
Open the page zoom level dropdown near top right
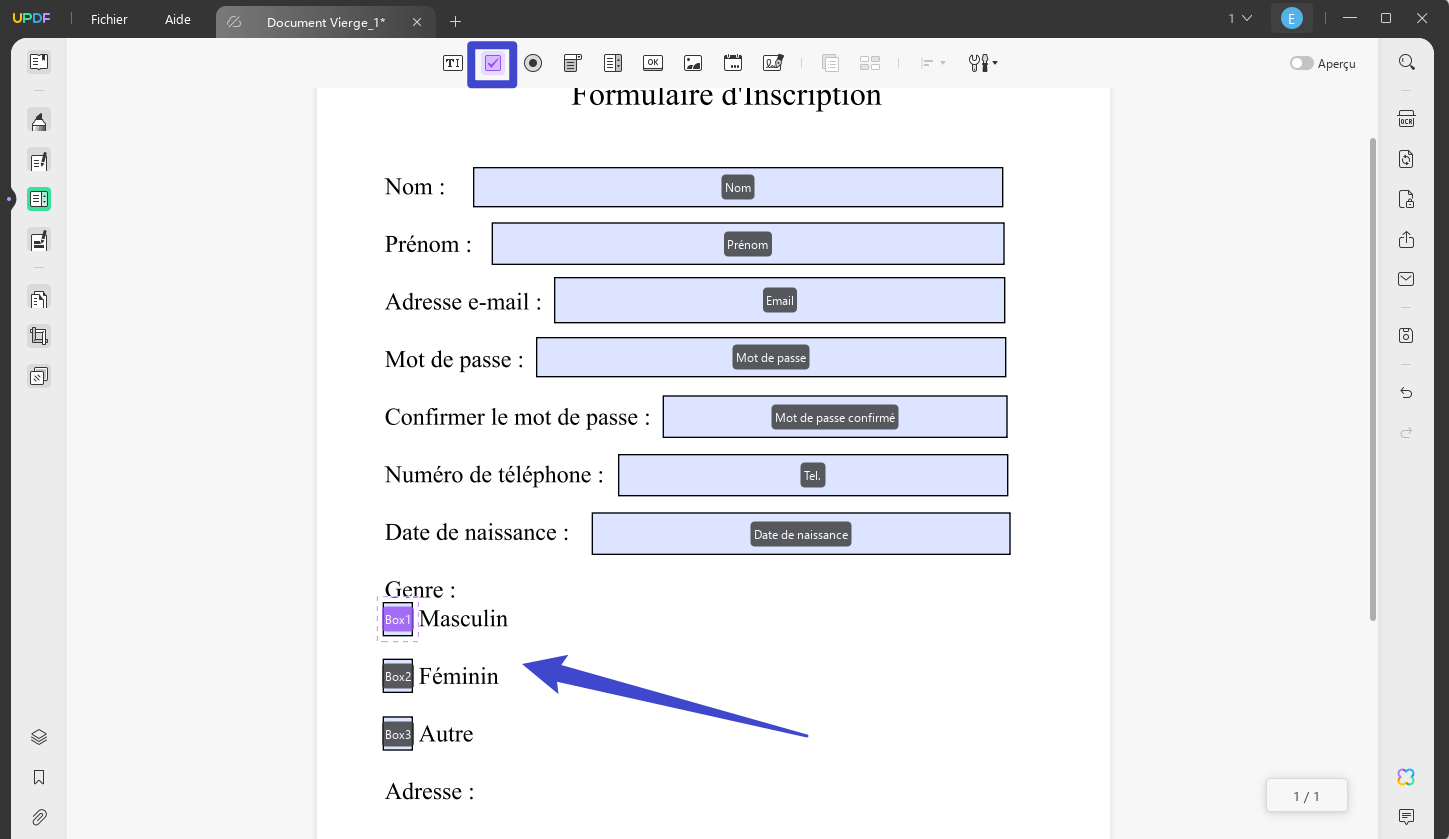pyautogui.click(x=1237, y=17)
